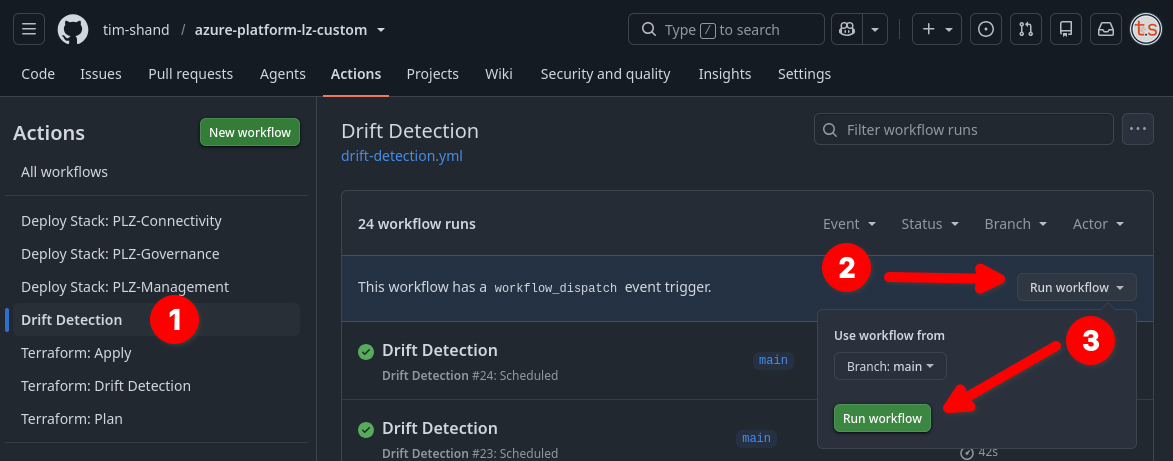Click the 24 workflow runs text
This screenshot has width=1173, height=461.
417,224
